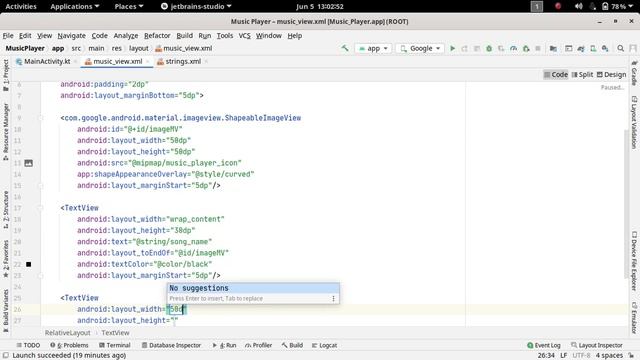Open the jetbrains-studio app menu
The height and width of the screenshot is (360, 640).
point(196,6)
